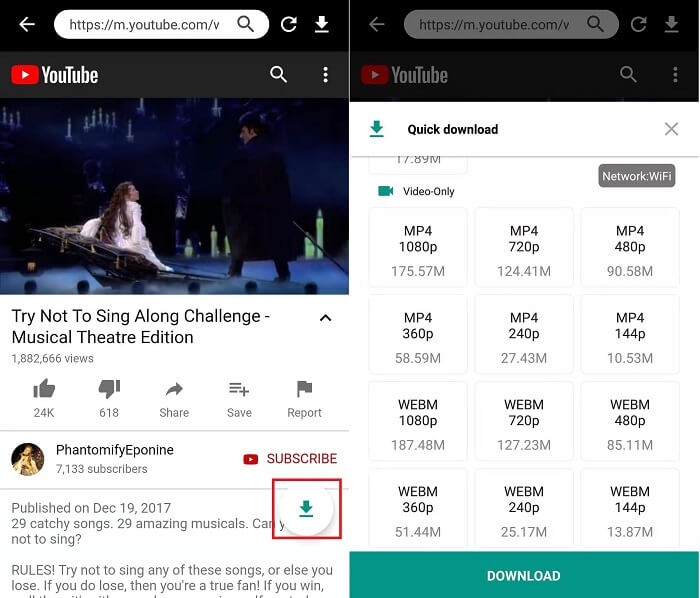Open the PhantomifyEponine channel name

[115, 450]
